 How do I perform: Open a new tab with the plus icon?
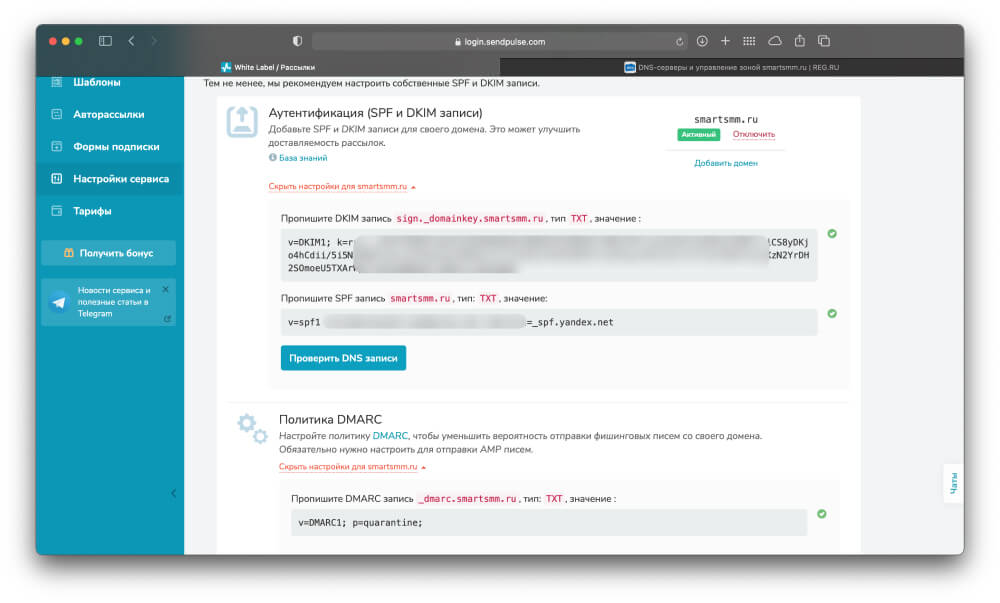(725, 41)
